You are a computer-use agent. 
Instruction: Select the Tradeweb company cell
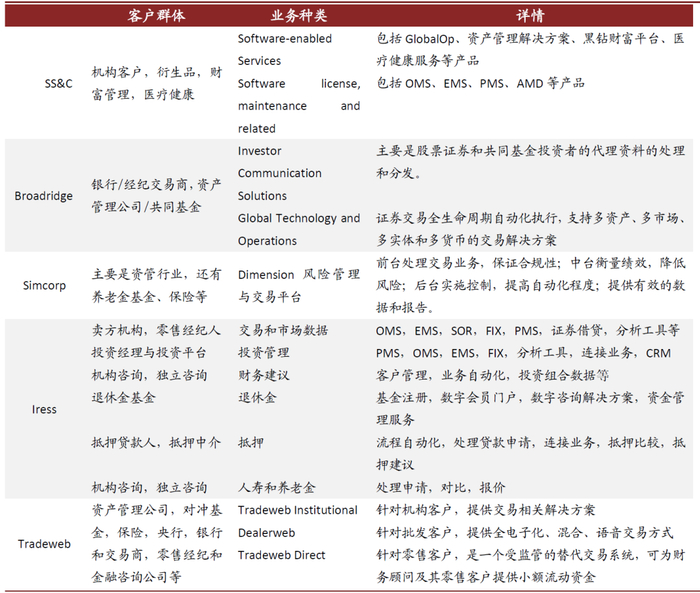pyautogui.click(x=44, y=544)
